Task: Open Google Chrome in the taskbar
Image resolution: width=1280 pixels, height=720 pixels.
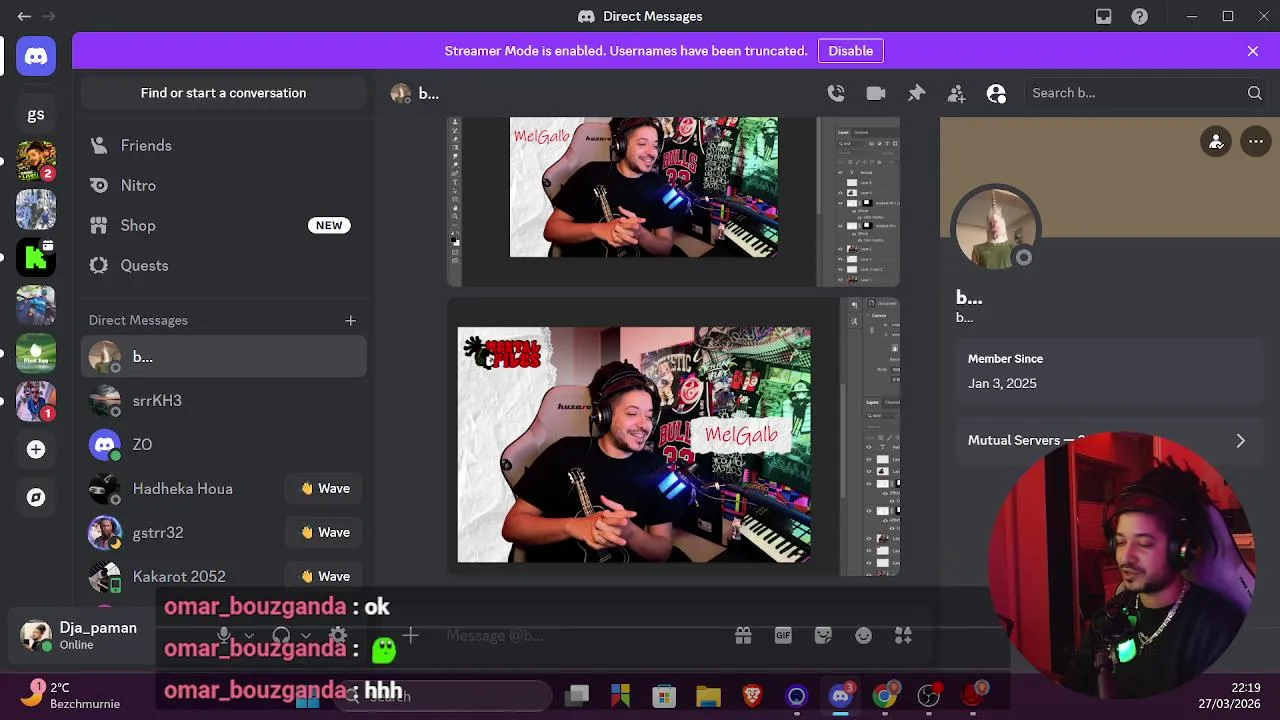Action: tap(884, 696)
